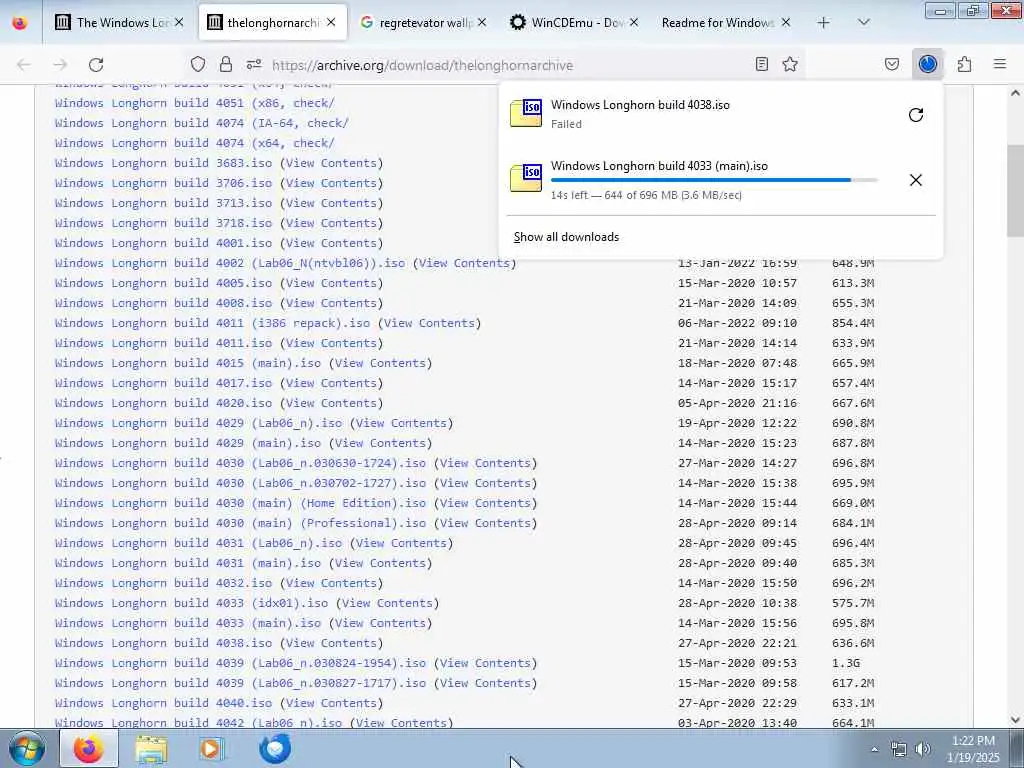The height and width of the screenshot is (768, 1024).
Task: Open build 4074 (IA-64, check/ folder link
Action: point(202,123)
